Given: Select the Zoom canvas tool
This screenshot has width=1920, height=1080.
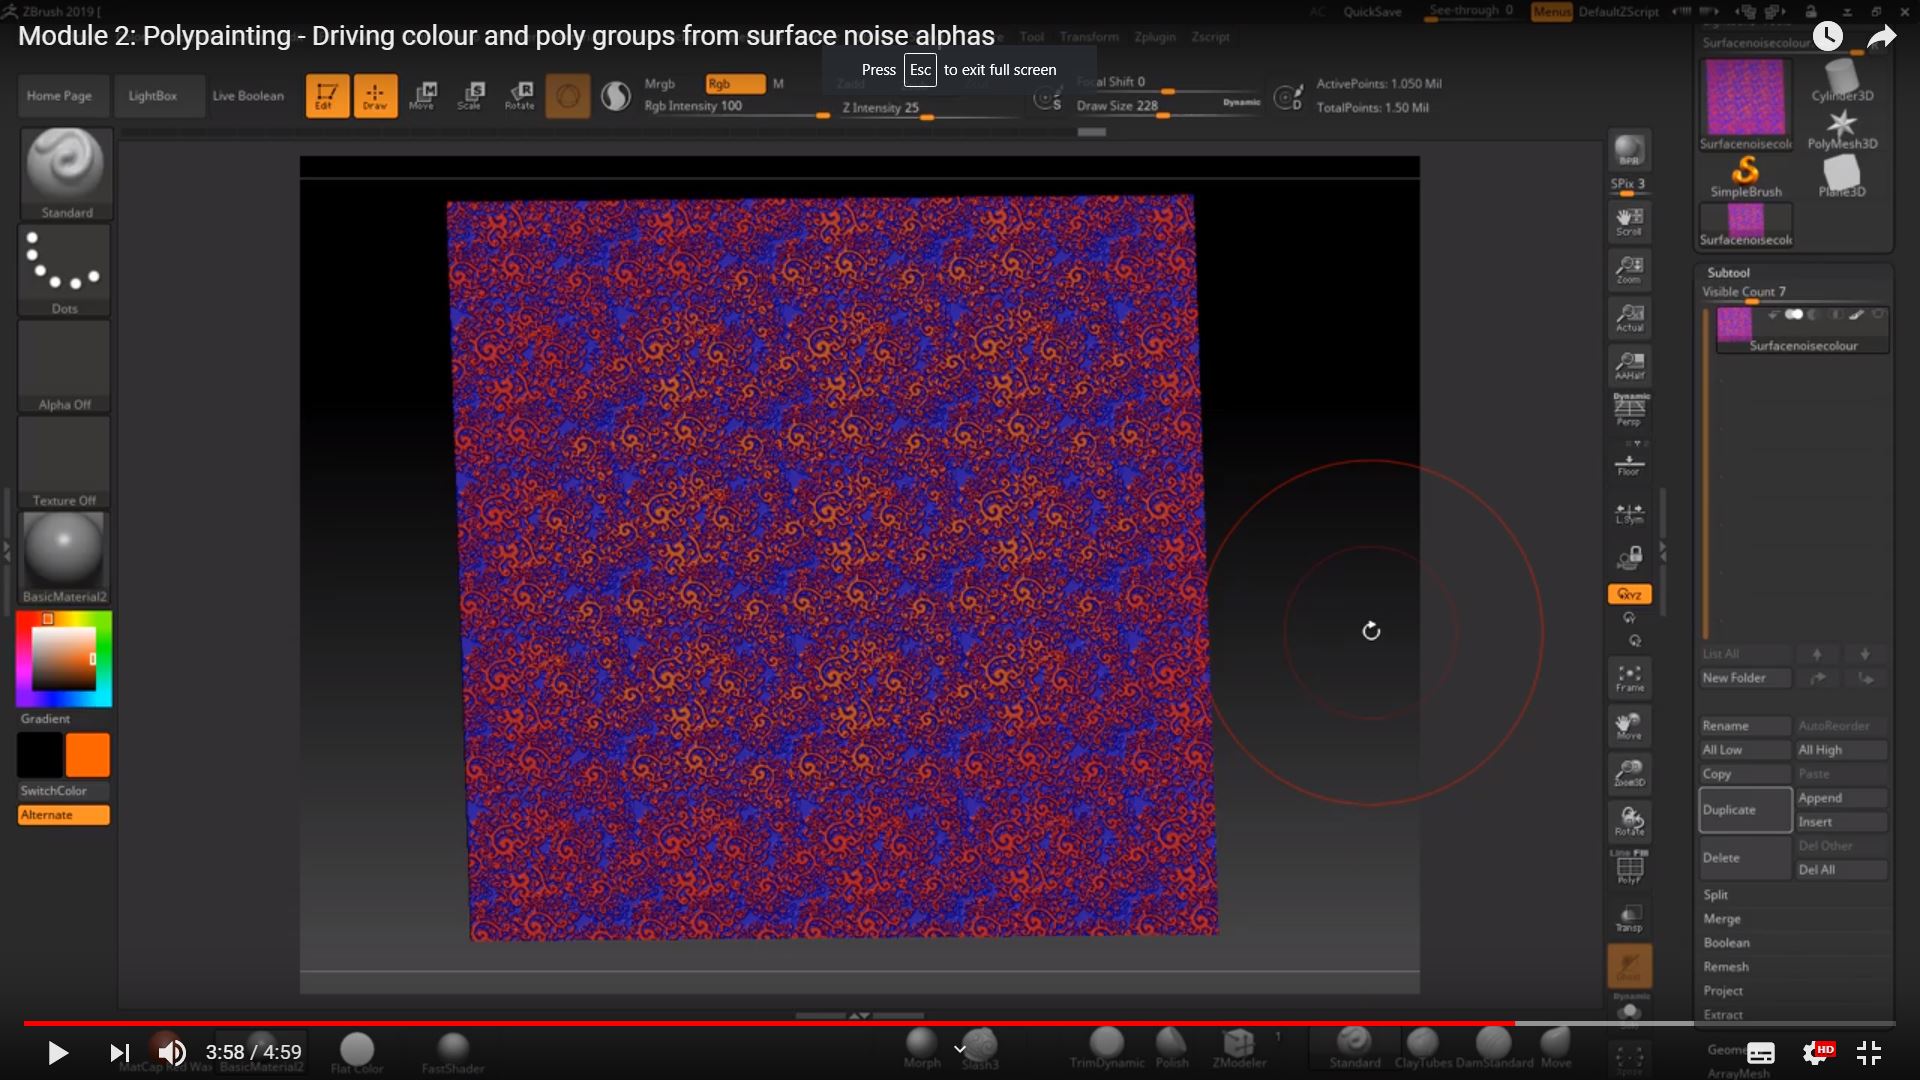Looking at the screenshot, I should click(x=1629, y=270).
